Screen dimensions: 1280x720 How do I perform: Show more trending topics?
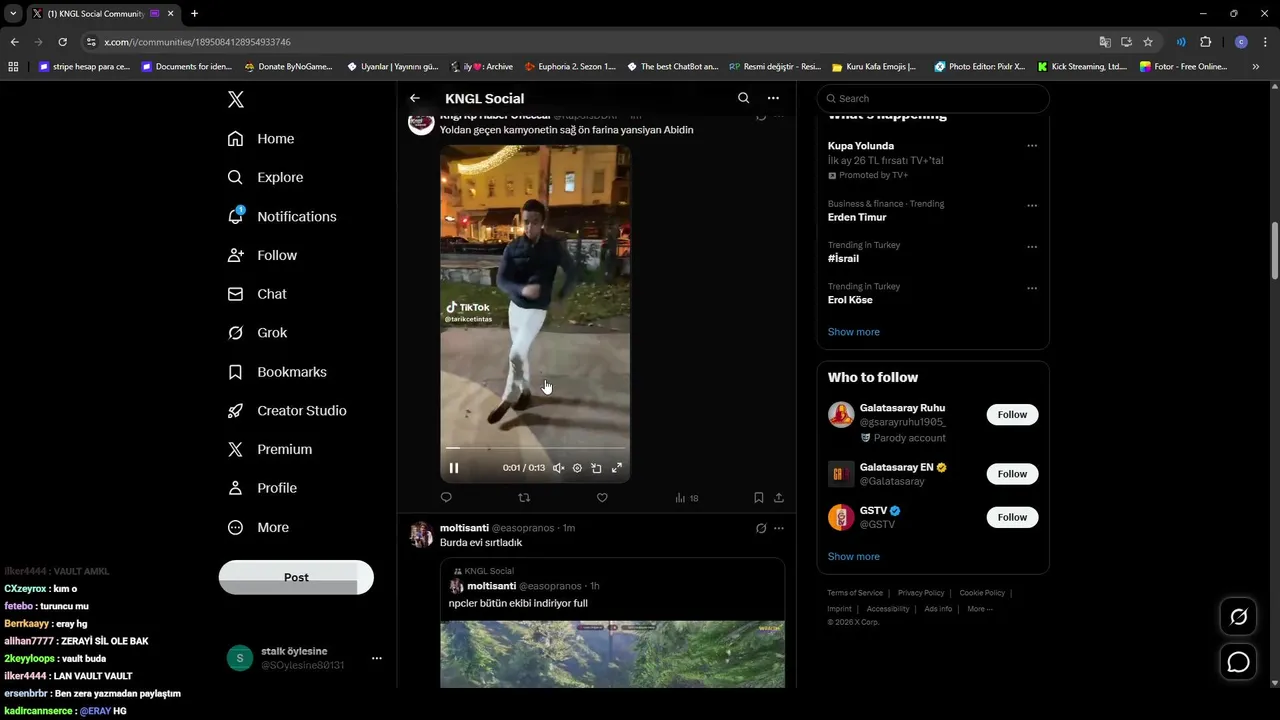click(854, 332)
